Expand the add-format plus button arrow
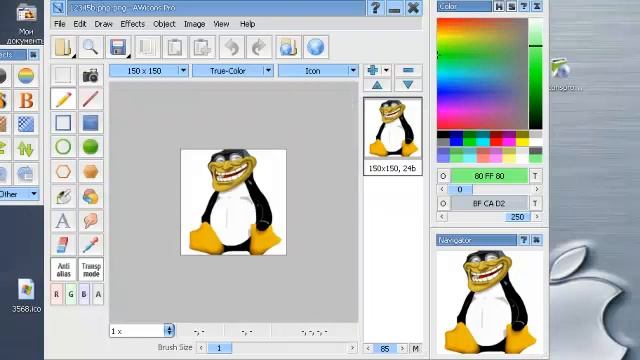640x360 pixels. pyautogui.click(x=386, y=70)
